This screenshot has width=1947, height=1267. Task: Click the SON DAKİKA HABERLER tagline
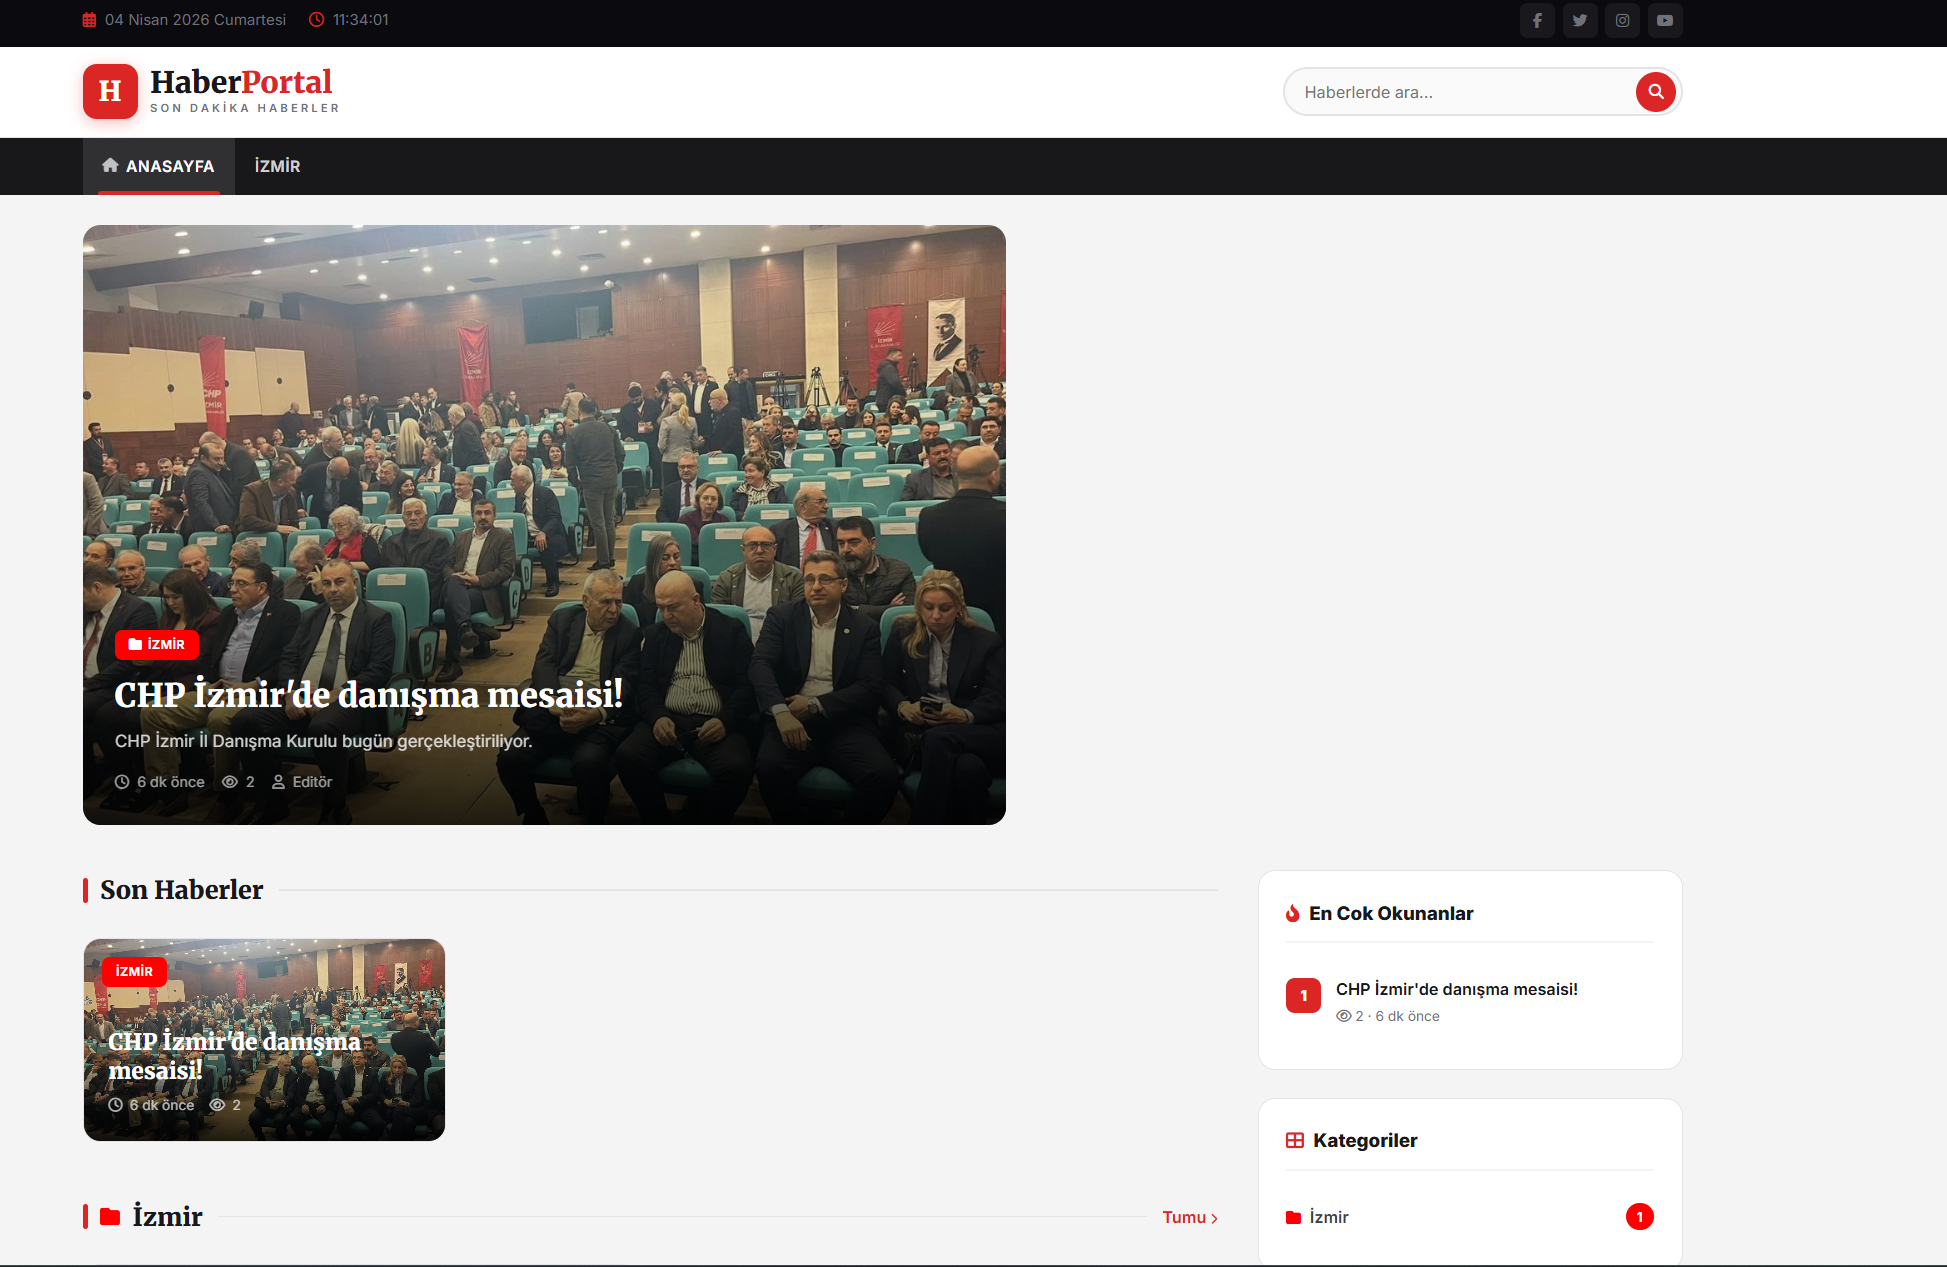click(245, 108)
